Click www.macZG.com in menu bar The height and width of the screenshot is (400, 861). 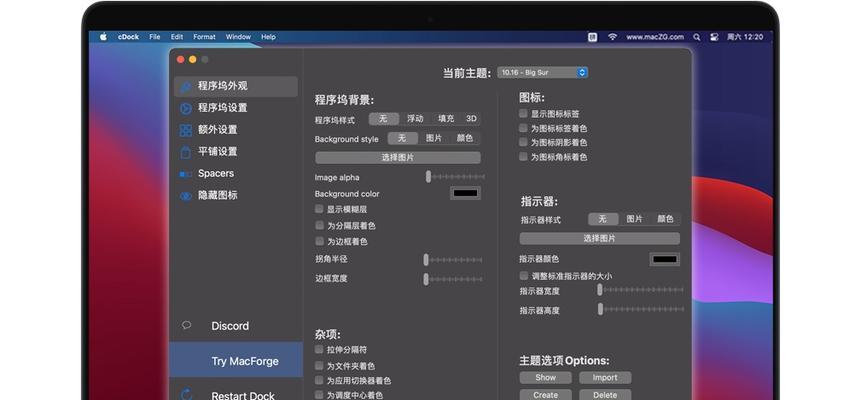pyautogui.click(x=655, y=37)
